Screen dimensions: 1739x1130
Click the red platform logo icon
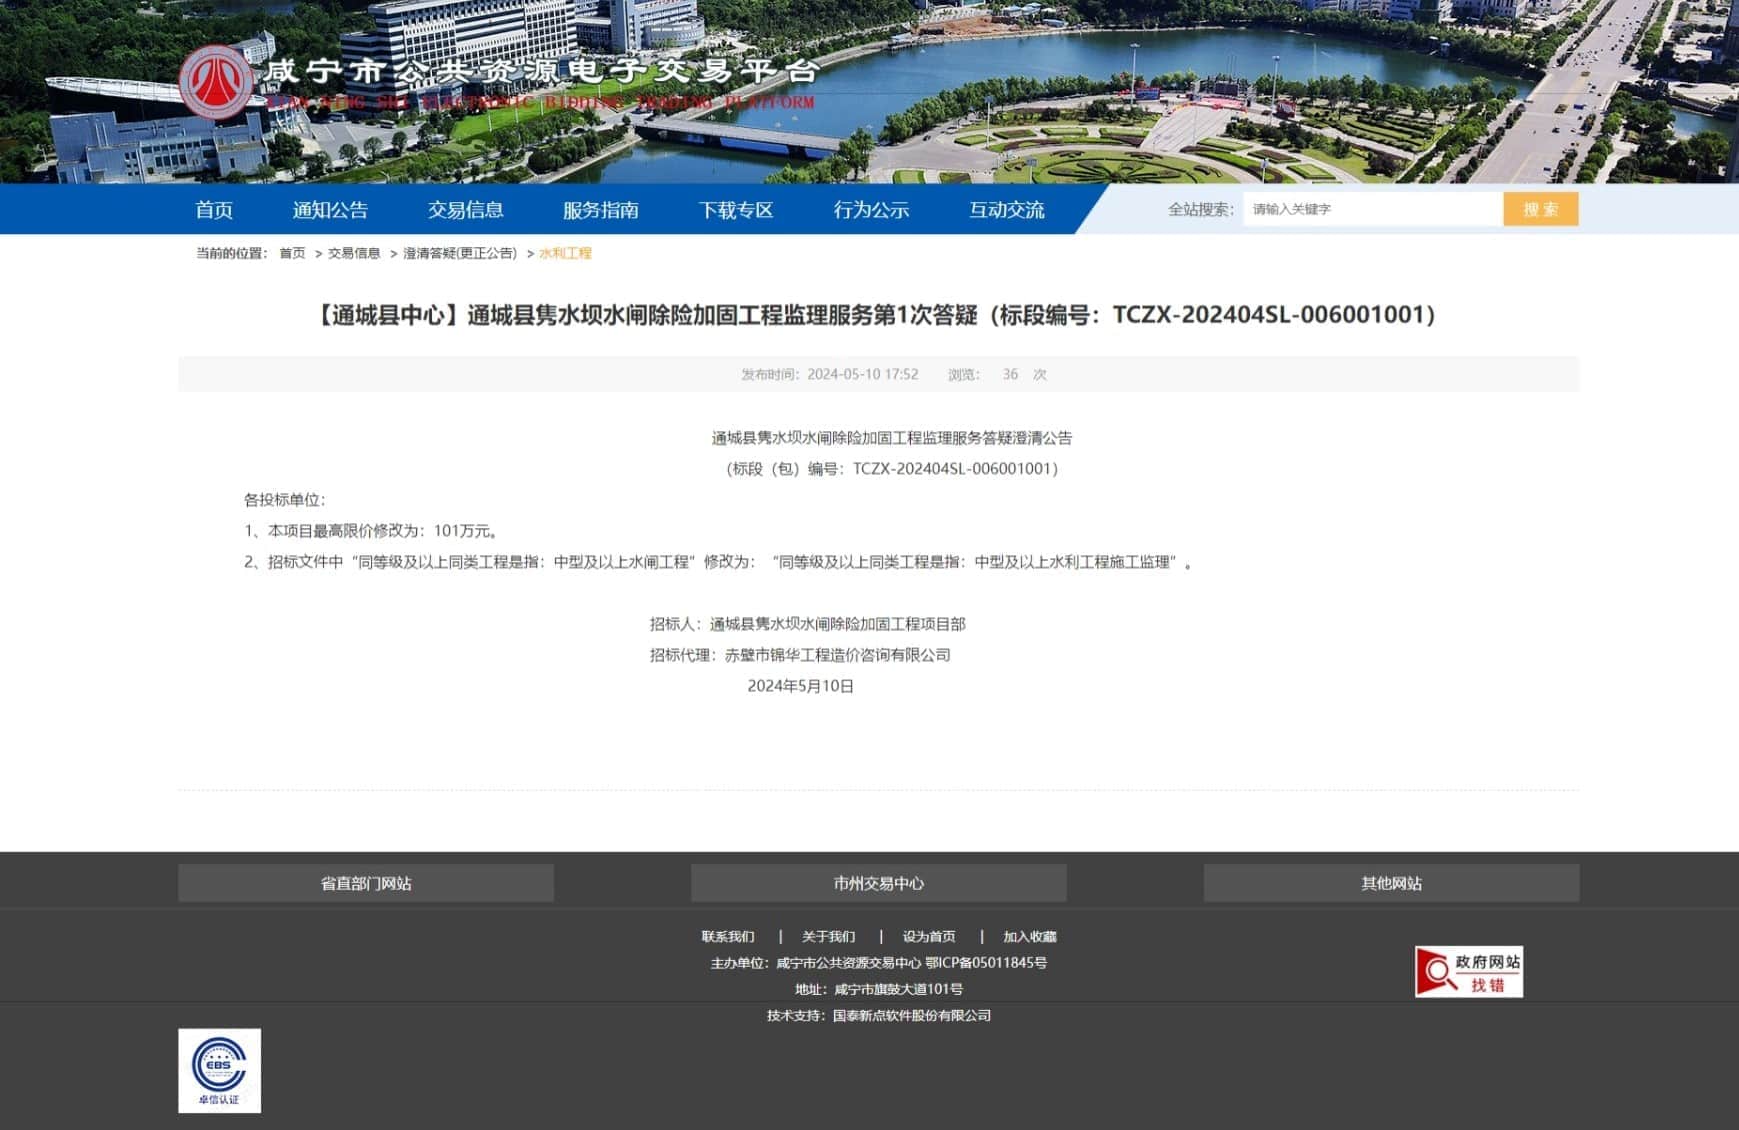tap(215, 82)
